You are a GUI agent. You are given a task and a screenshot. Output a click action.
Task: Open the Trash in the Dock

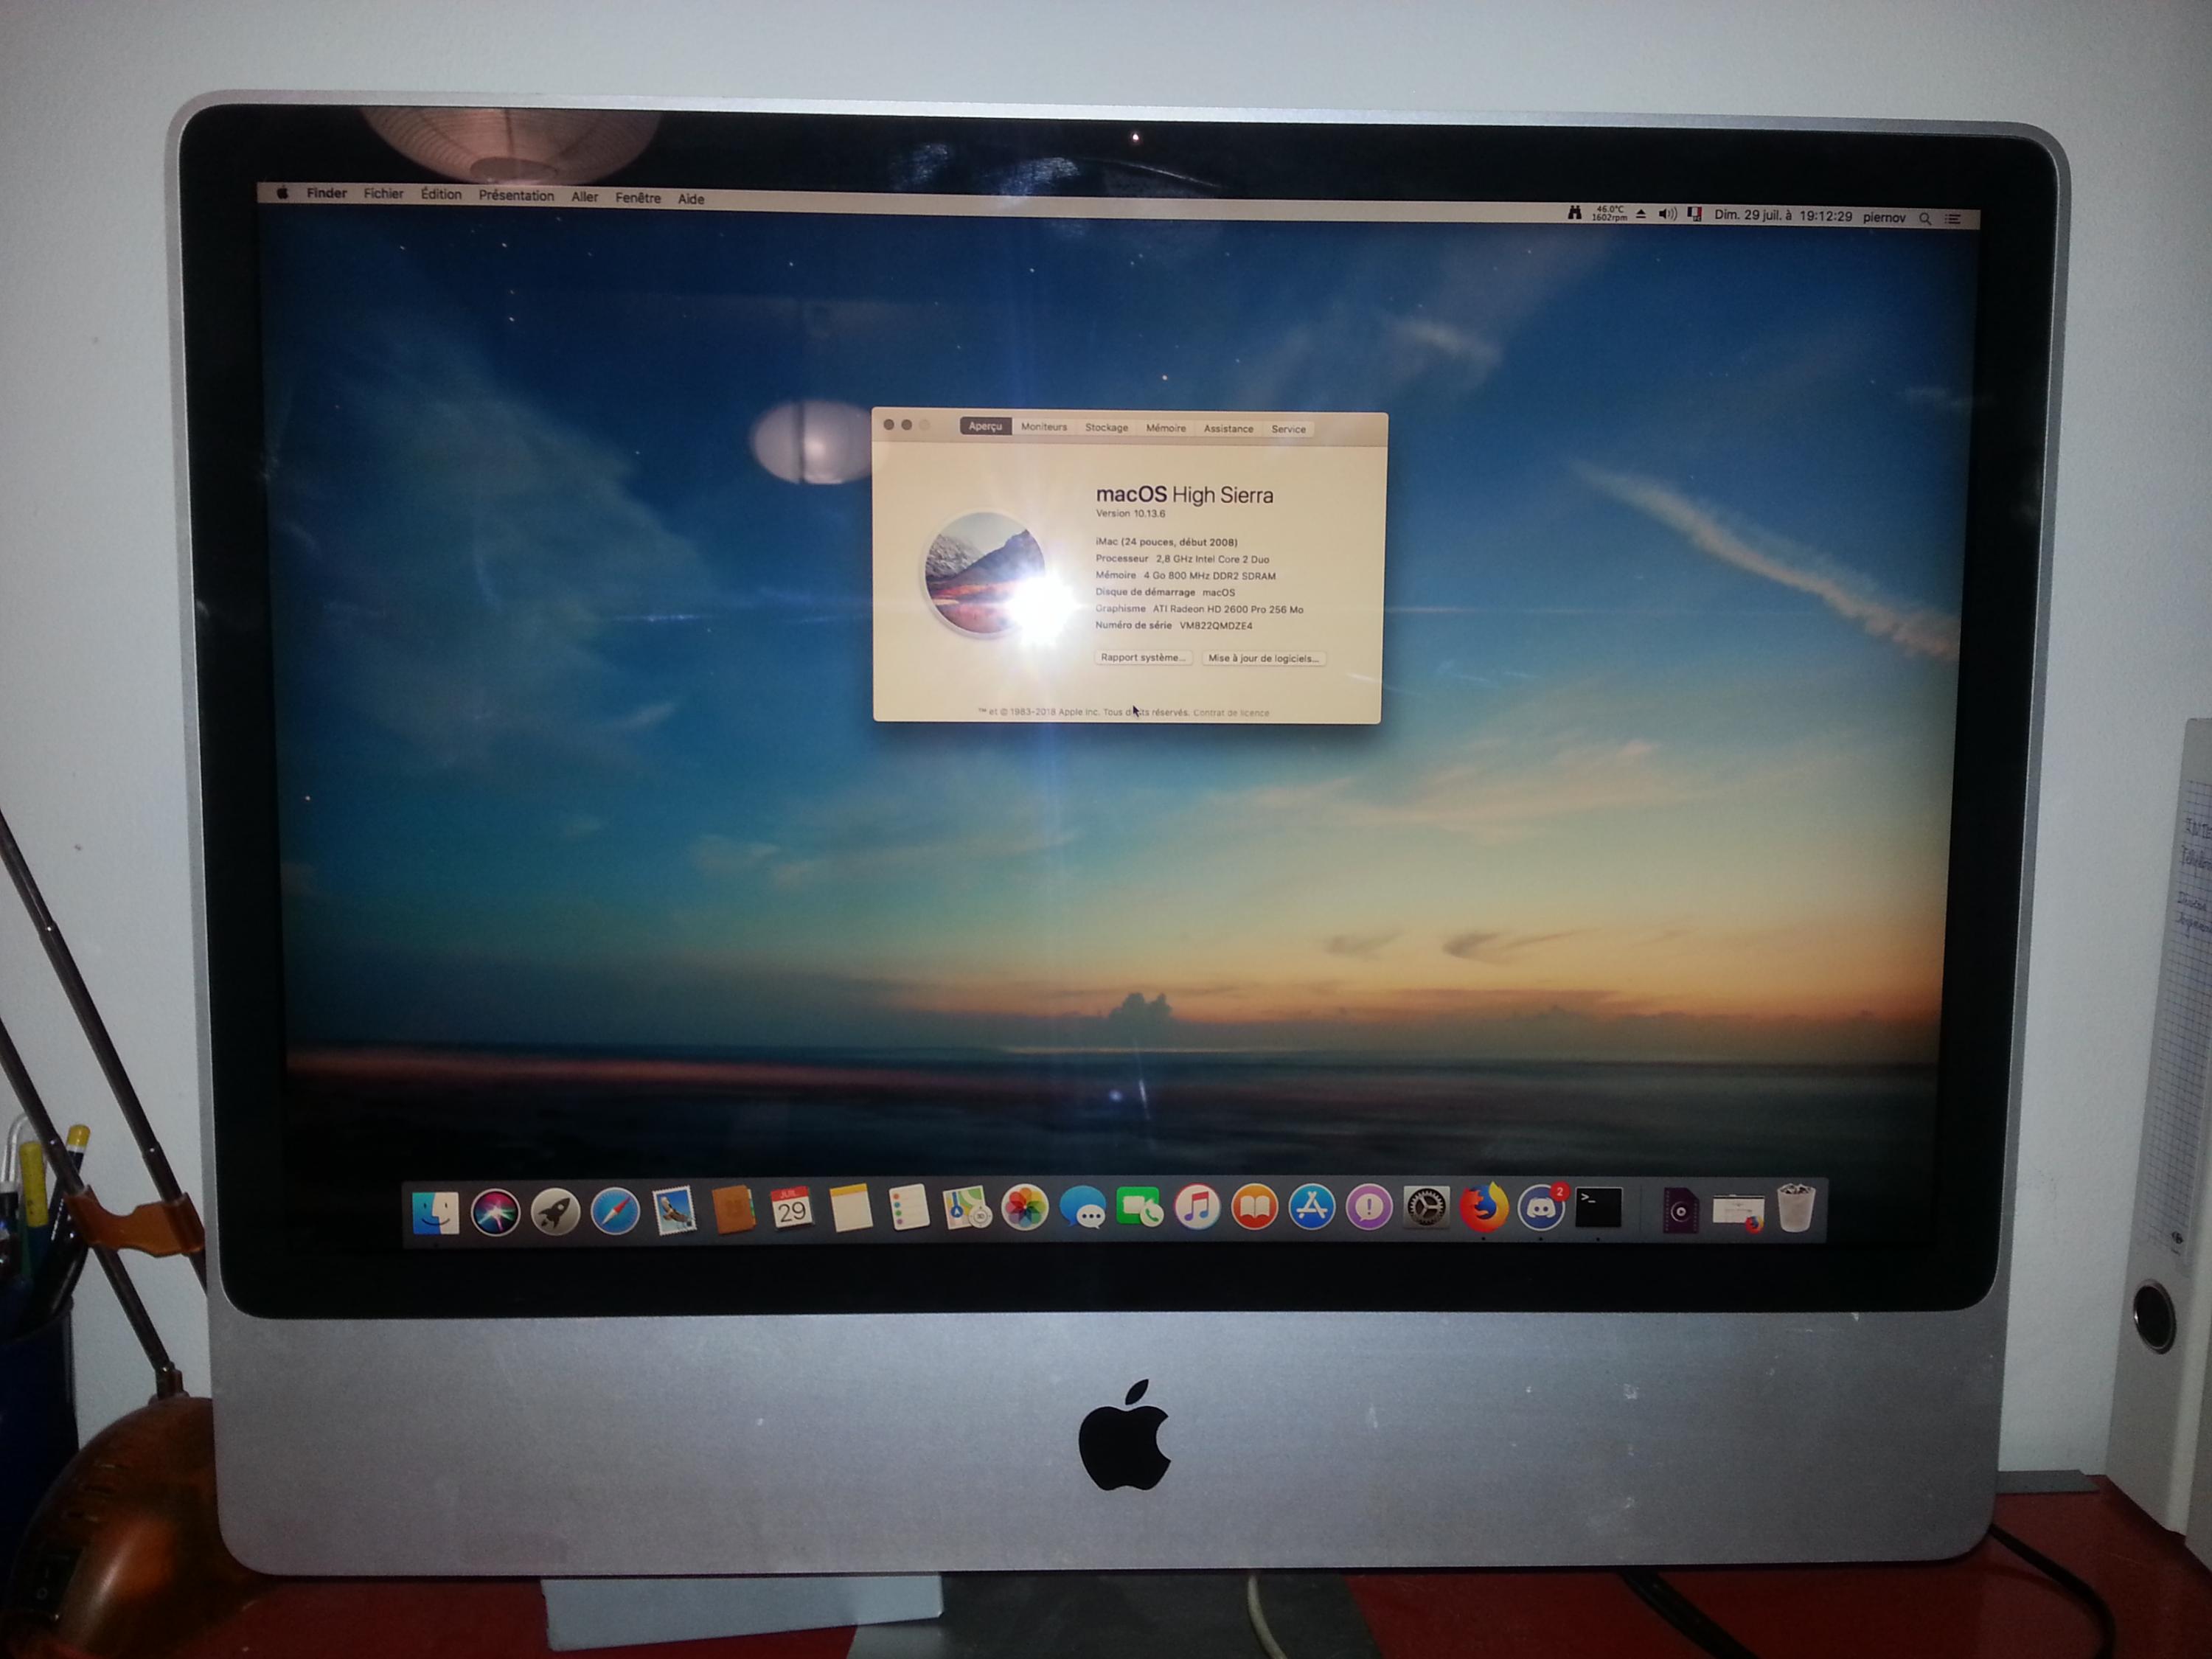click(1796, 1208)
